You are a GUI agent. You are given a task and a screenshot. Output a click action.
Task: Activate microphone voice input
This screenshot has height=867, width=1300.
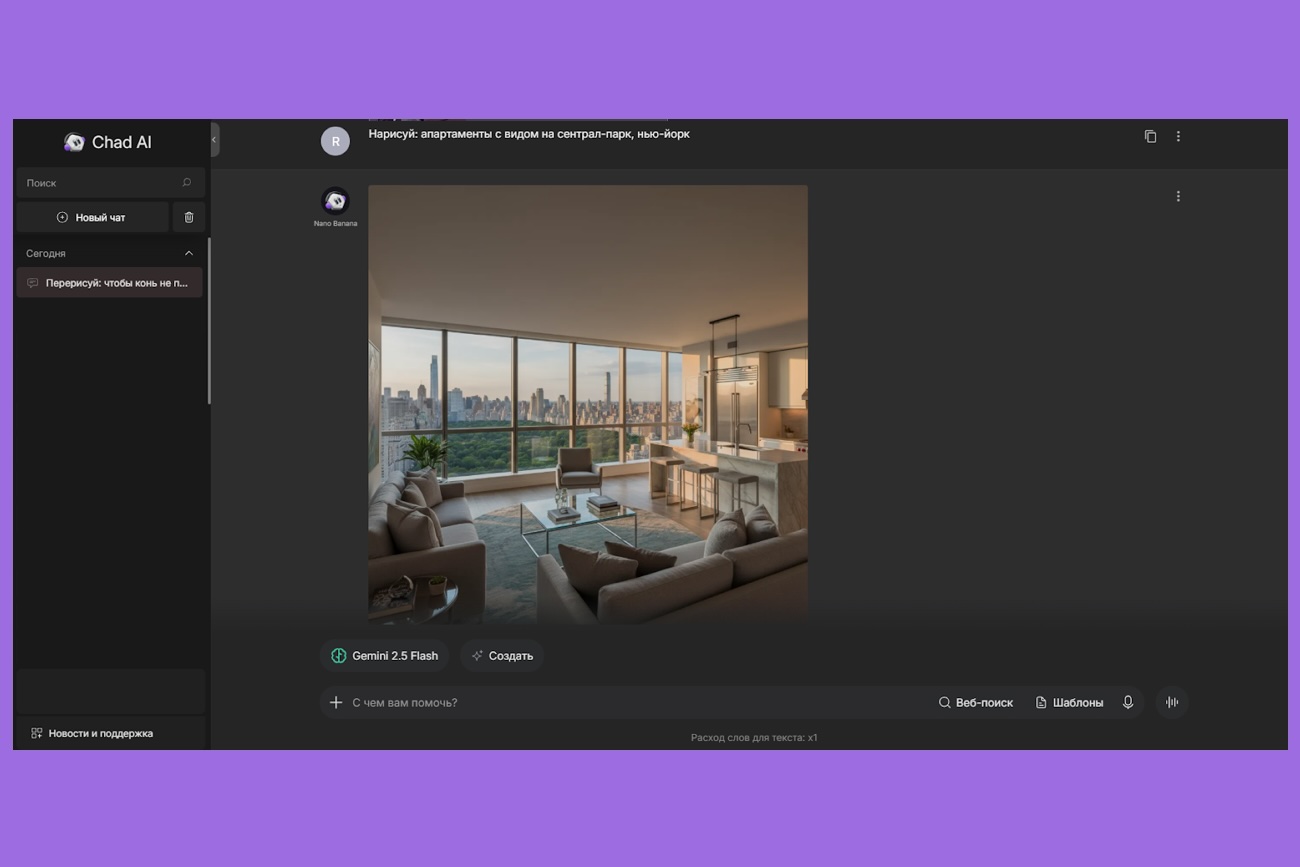pyautogui.click(x=1128, y=702)
